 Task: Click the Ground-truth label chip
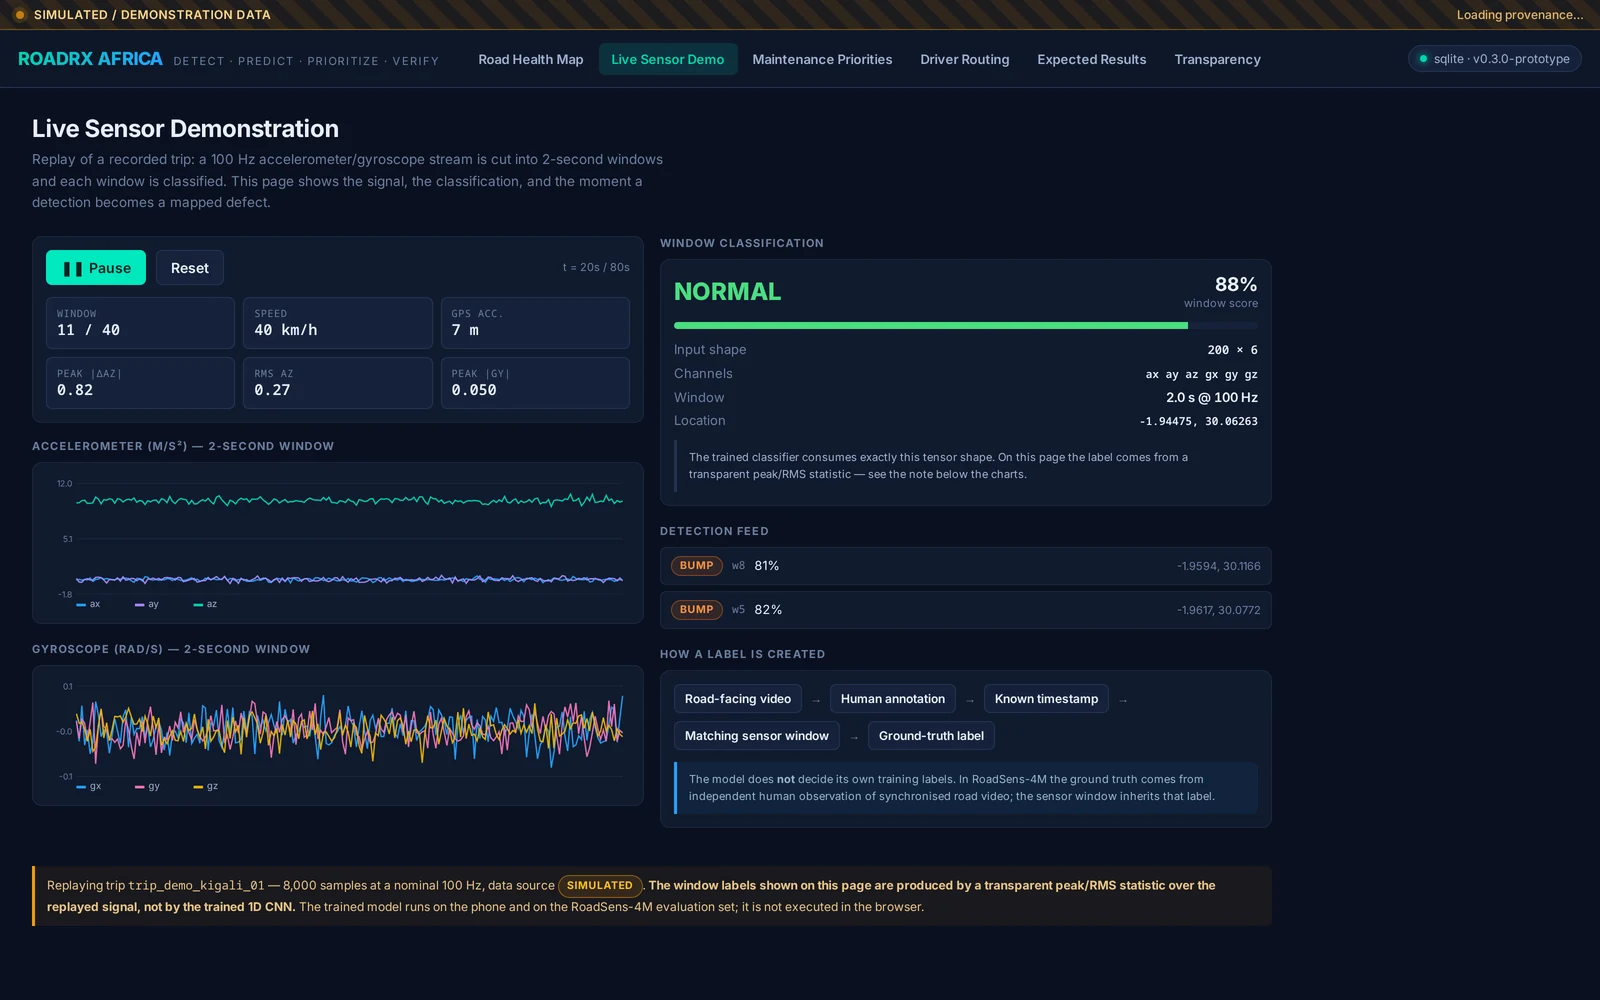931,736
